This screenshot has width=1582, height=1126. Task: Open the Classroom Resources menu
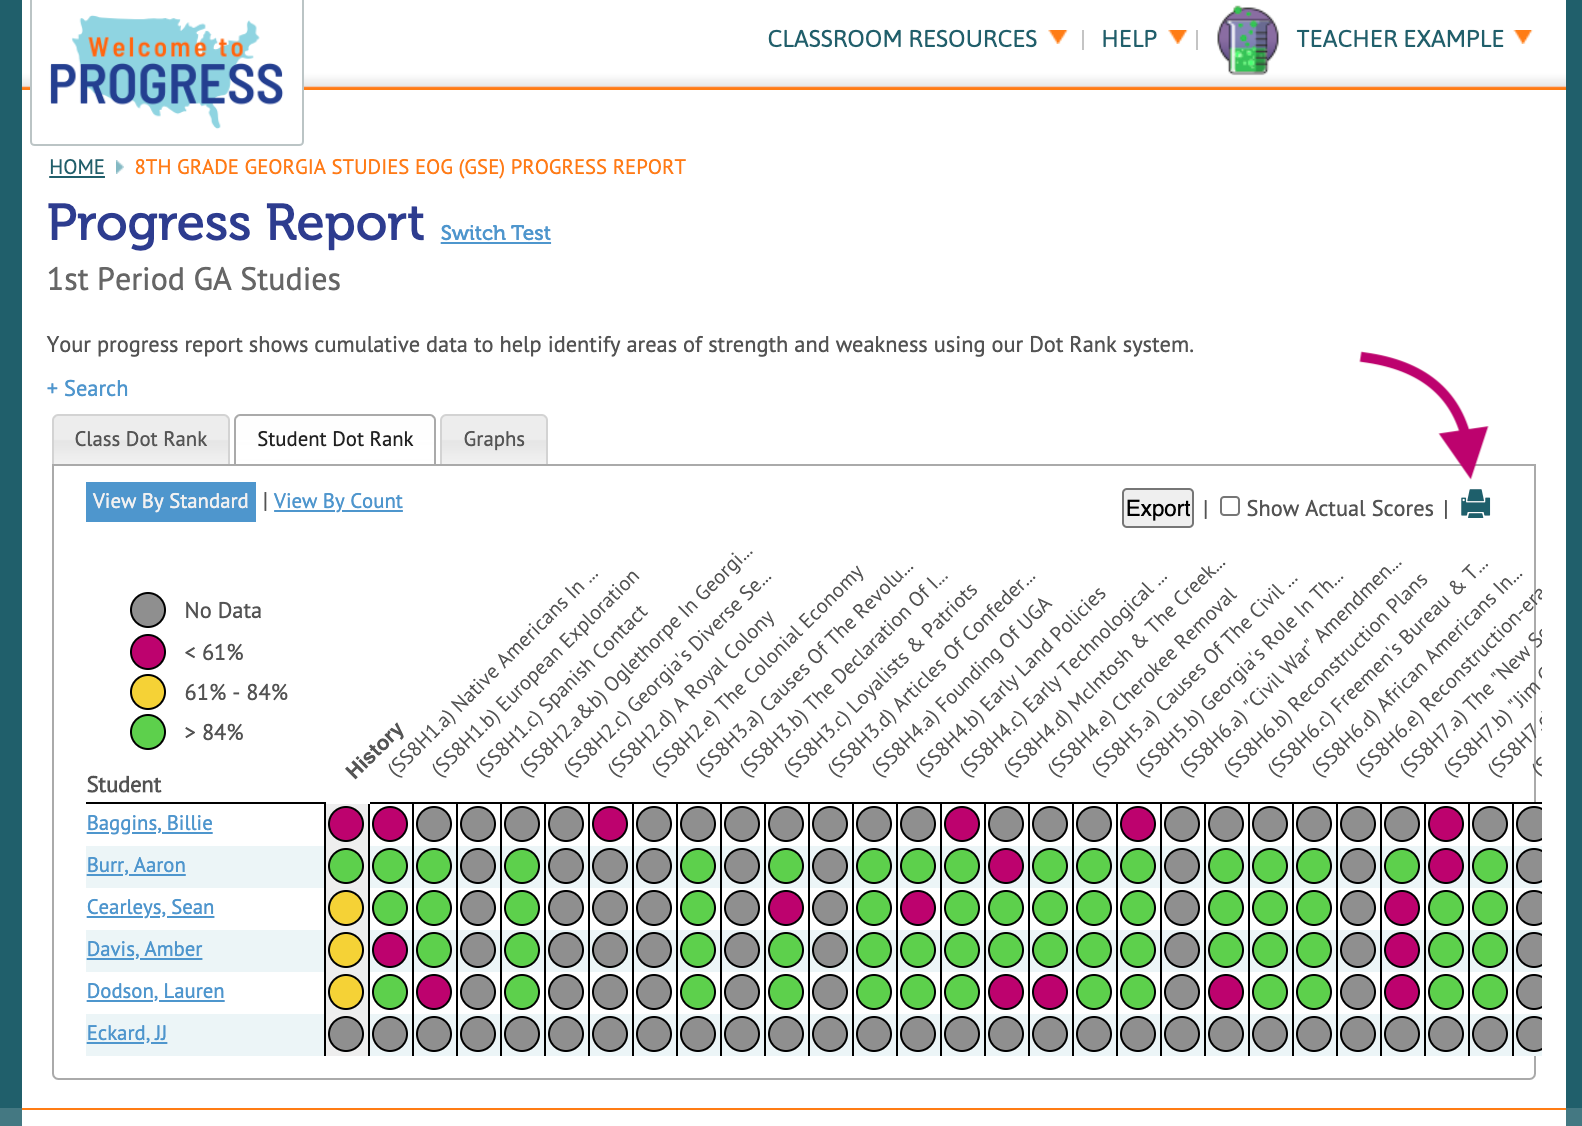point(902,39)
